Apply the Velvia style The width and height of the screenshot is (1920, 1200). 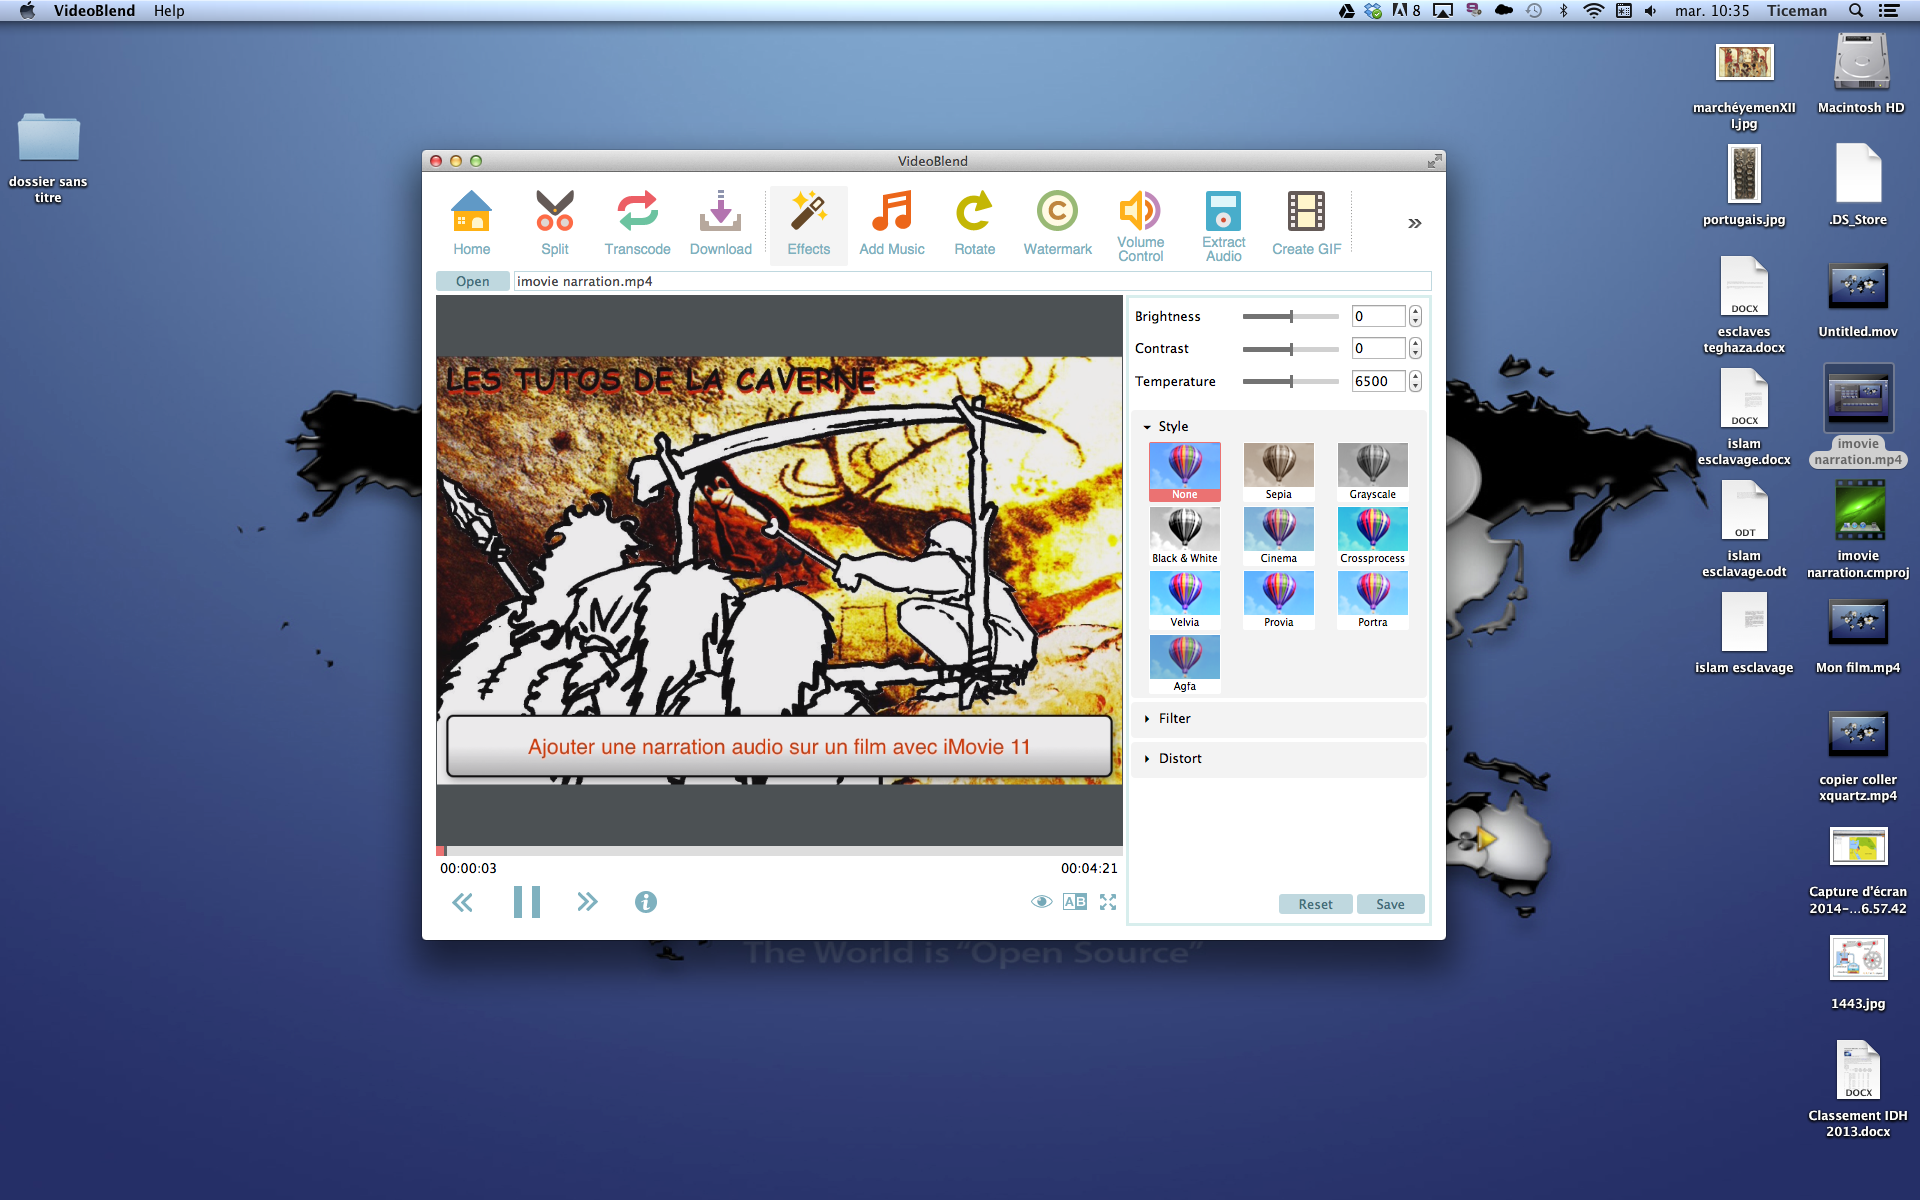point(1184,600)
